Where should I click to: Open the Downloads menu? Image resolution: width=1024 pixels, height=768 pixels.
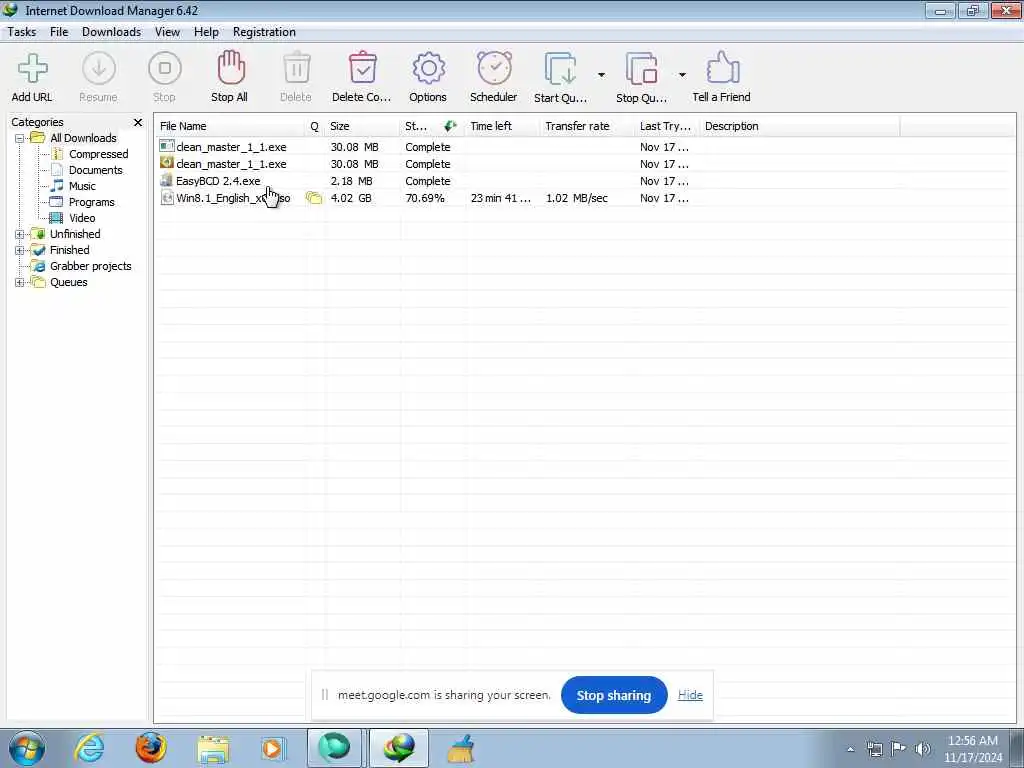point(111,32)
